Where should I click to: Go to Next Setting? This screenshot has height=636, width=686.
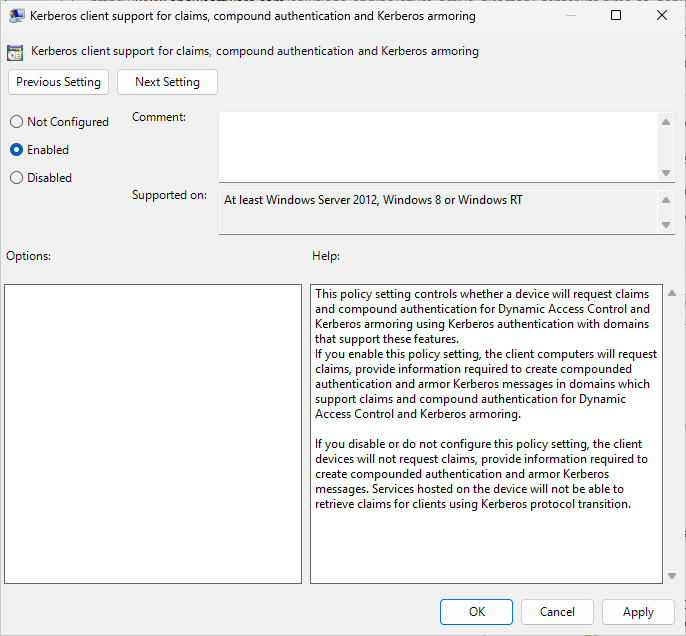pos(167,82)
